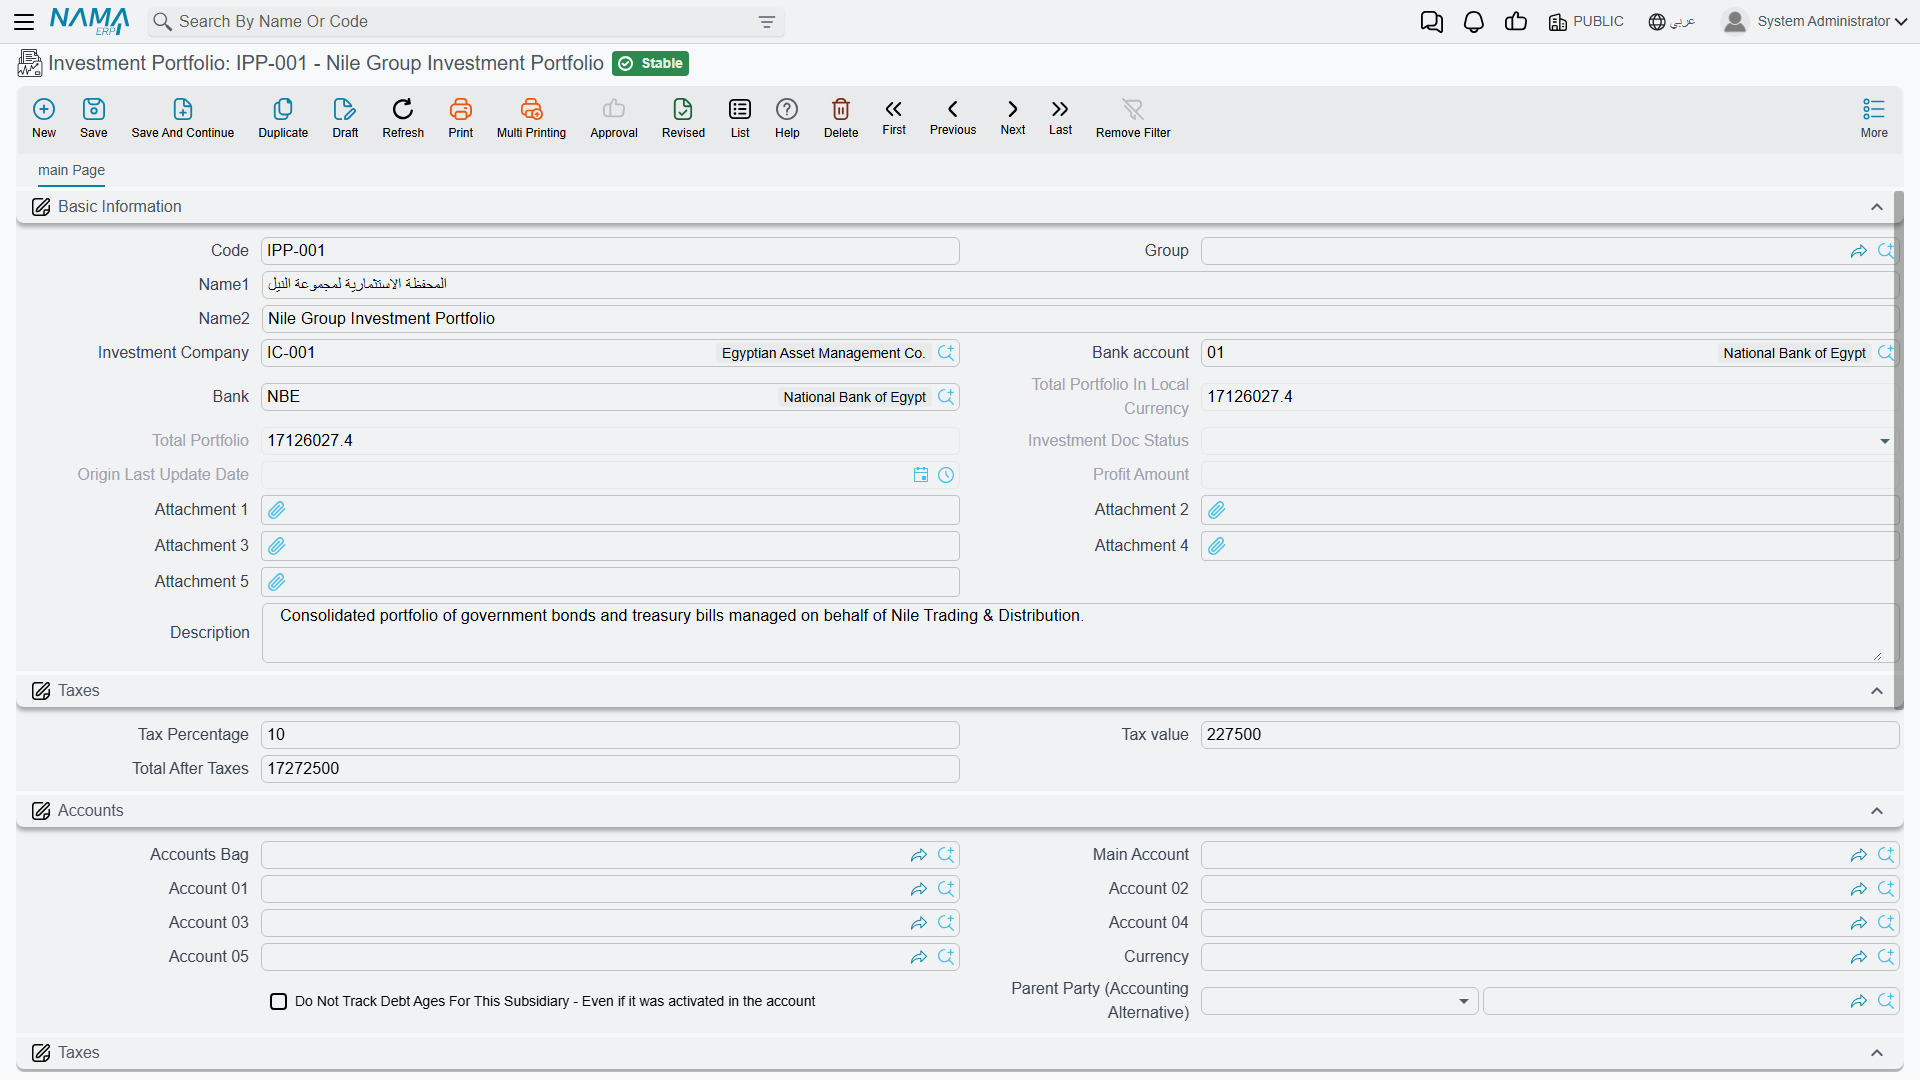The width and height of the screenshot is (1920, 1080).
Task: Open Investment Doc Status dropdown
Action: pyautogui.click(x=1885, y=441)
